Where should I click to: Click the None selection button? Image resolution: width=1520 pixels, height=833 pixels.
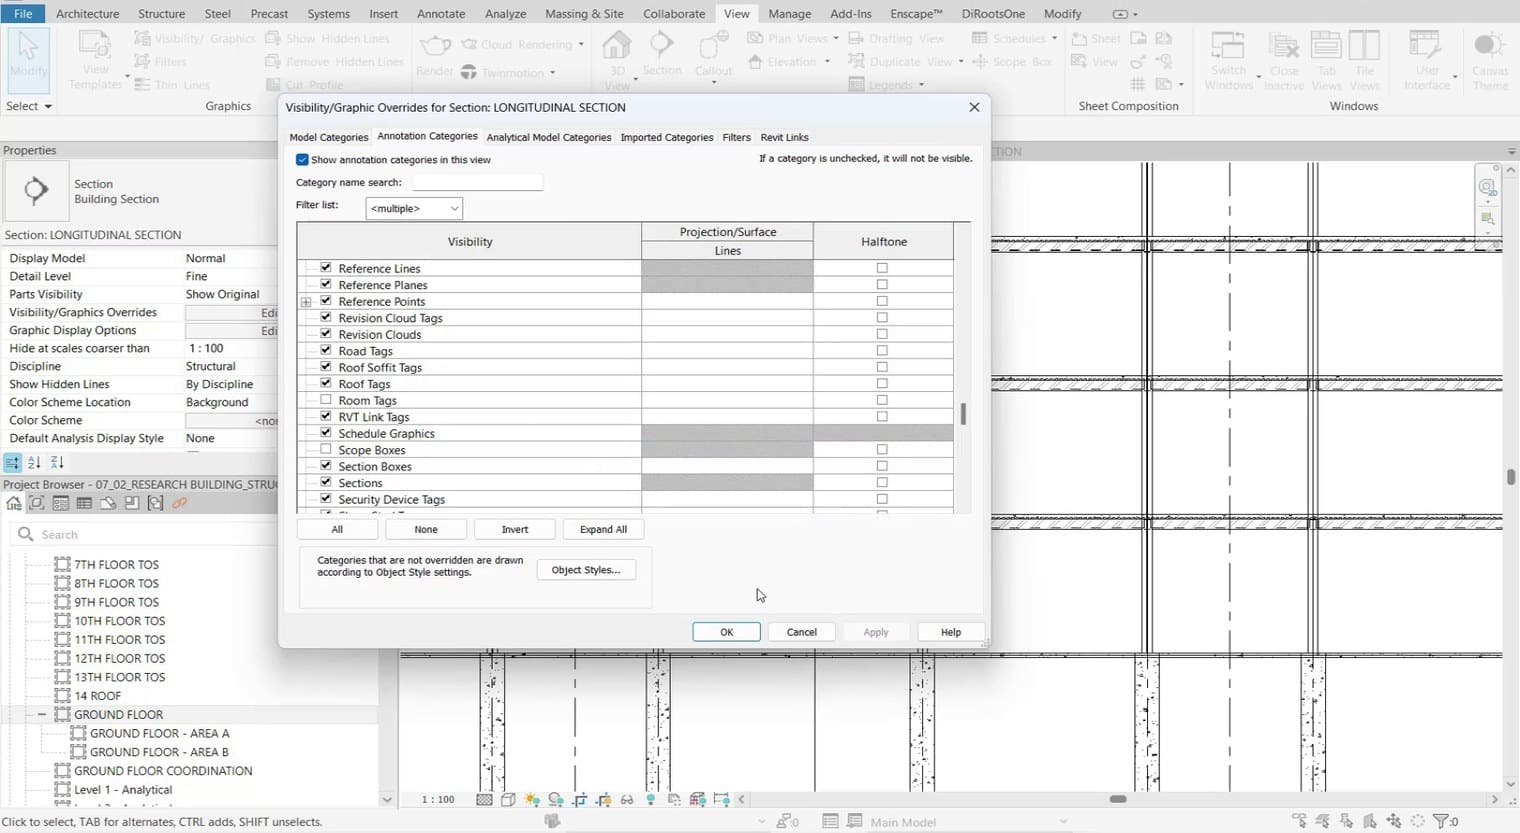tap(426, 530)
